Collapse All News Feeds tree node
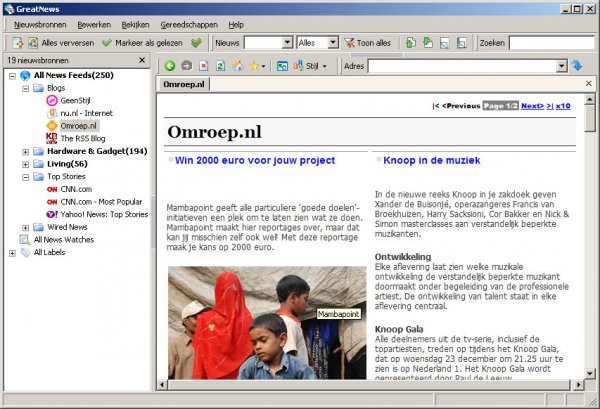 tap(12, 76)
